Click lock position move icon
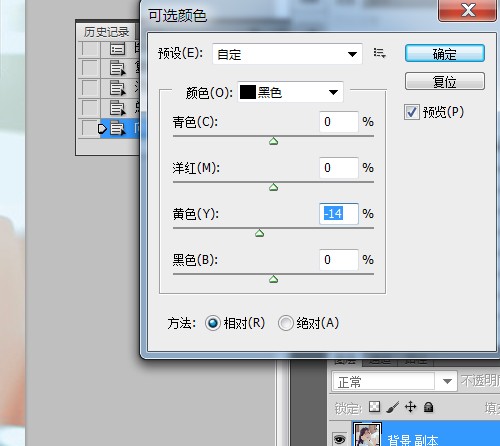The image size is (500, 446). (410, 407)
